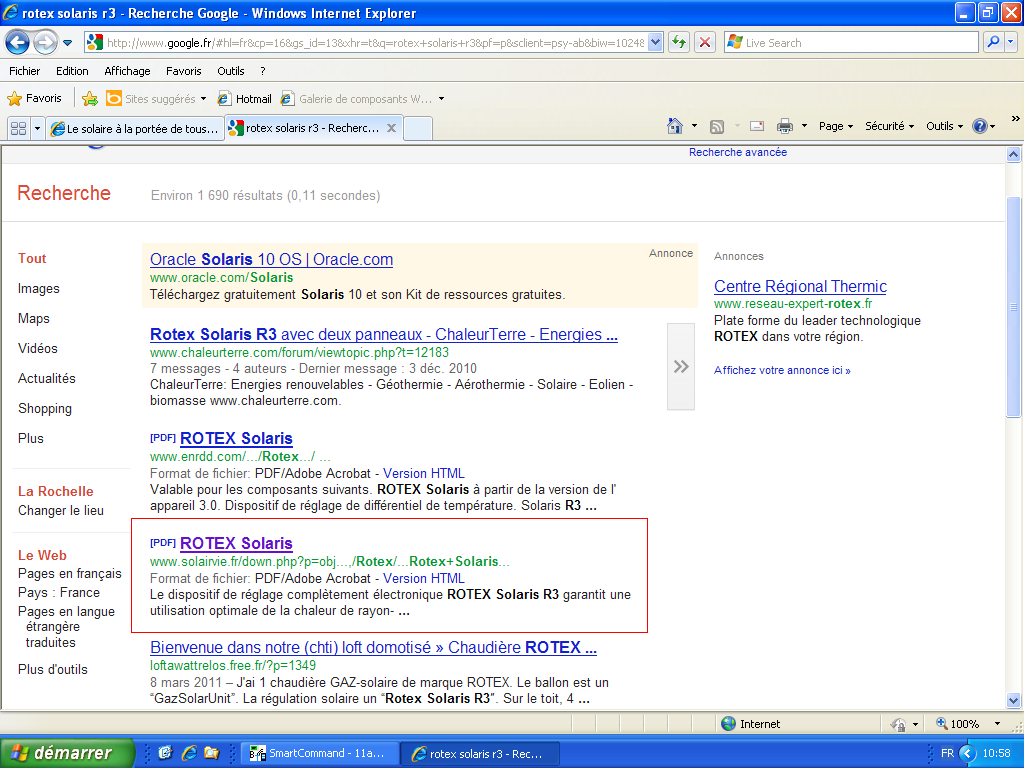Click the add to favorites bar icon

tap(90, 98)
